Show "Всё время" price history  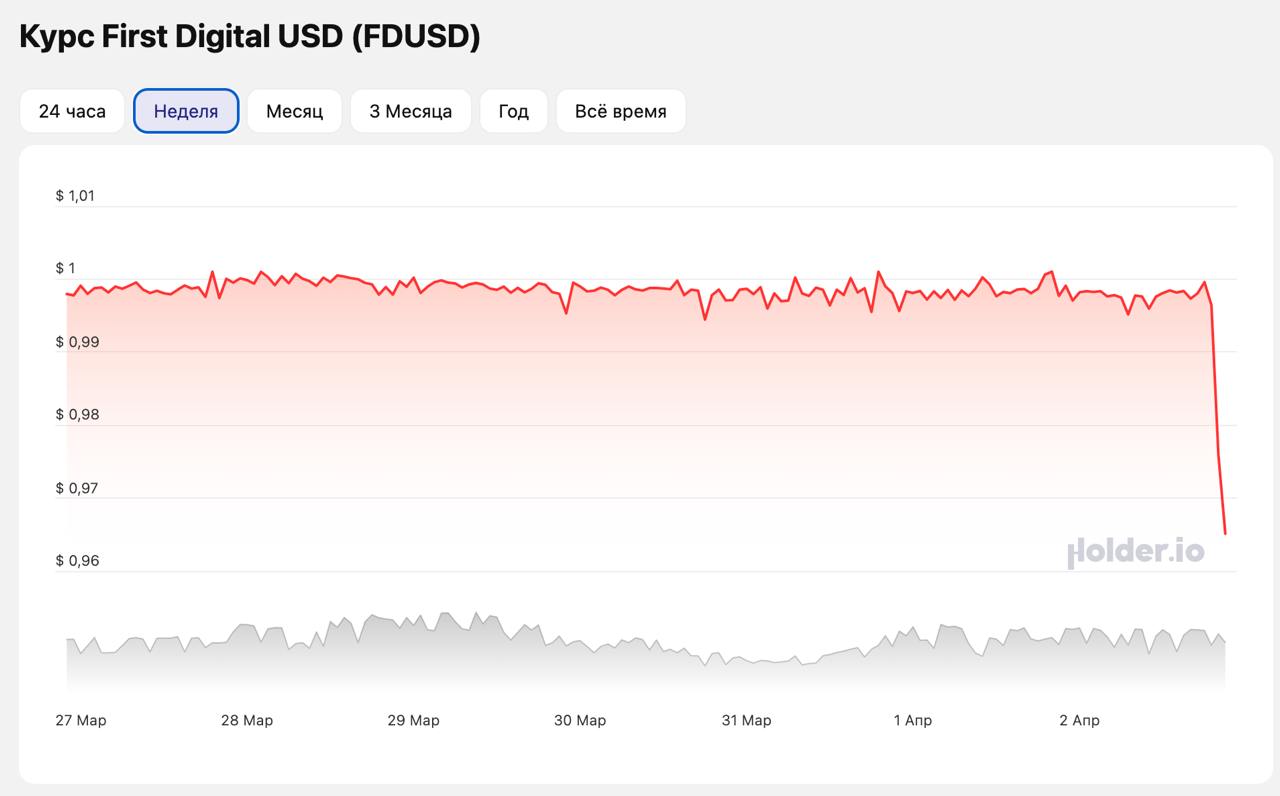pyautogui.click(x=620, y=111)
